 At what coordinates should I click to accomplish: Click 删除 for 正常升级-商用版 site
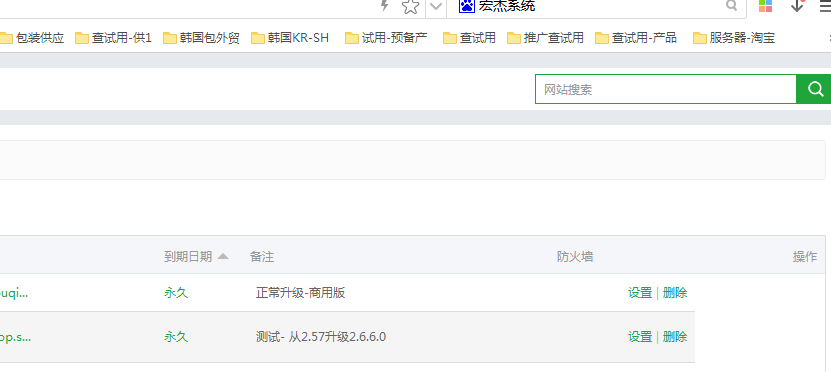(x=675, y=293)
